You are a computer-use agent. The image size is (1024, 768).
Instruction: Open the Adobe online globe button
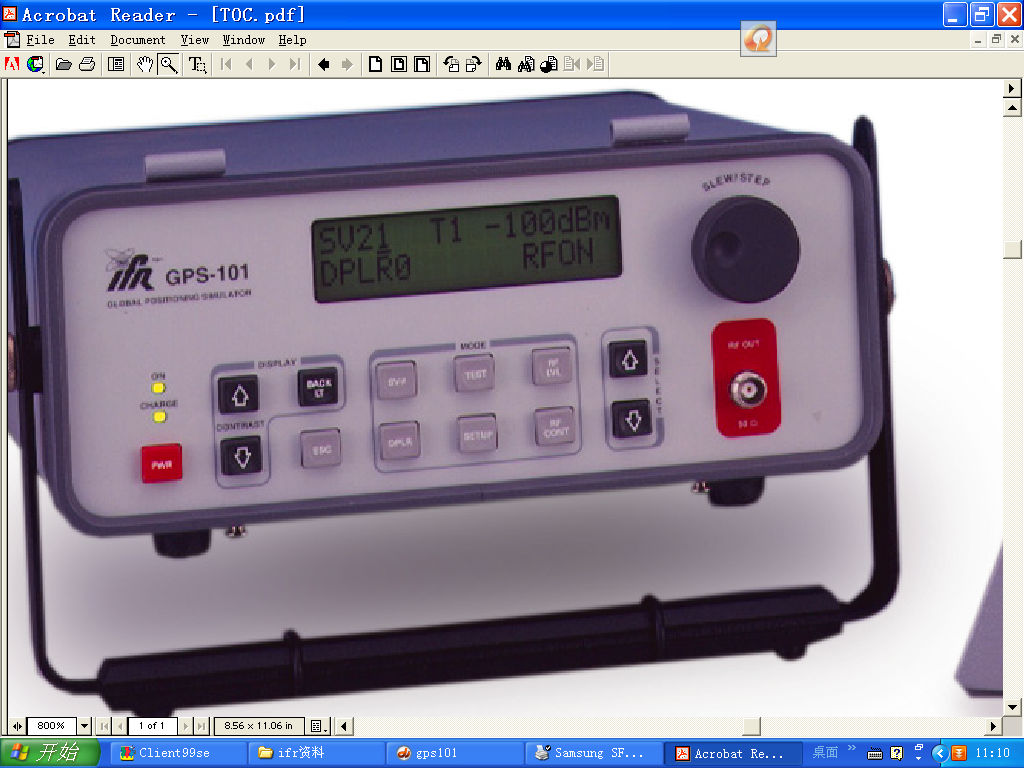tap(35, 64)
